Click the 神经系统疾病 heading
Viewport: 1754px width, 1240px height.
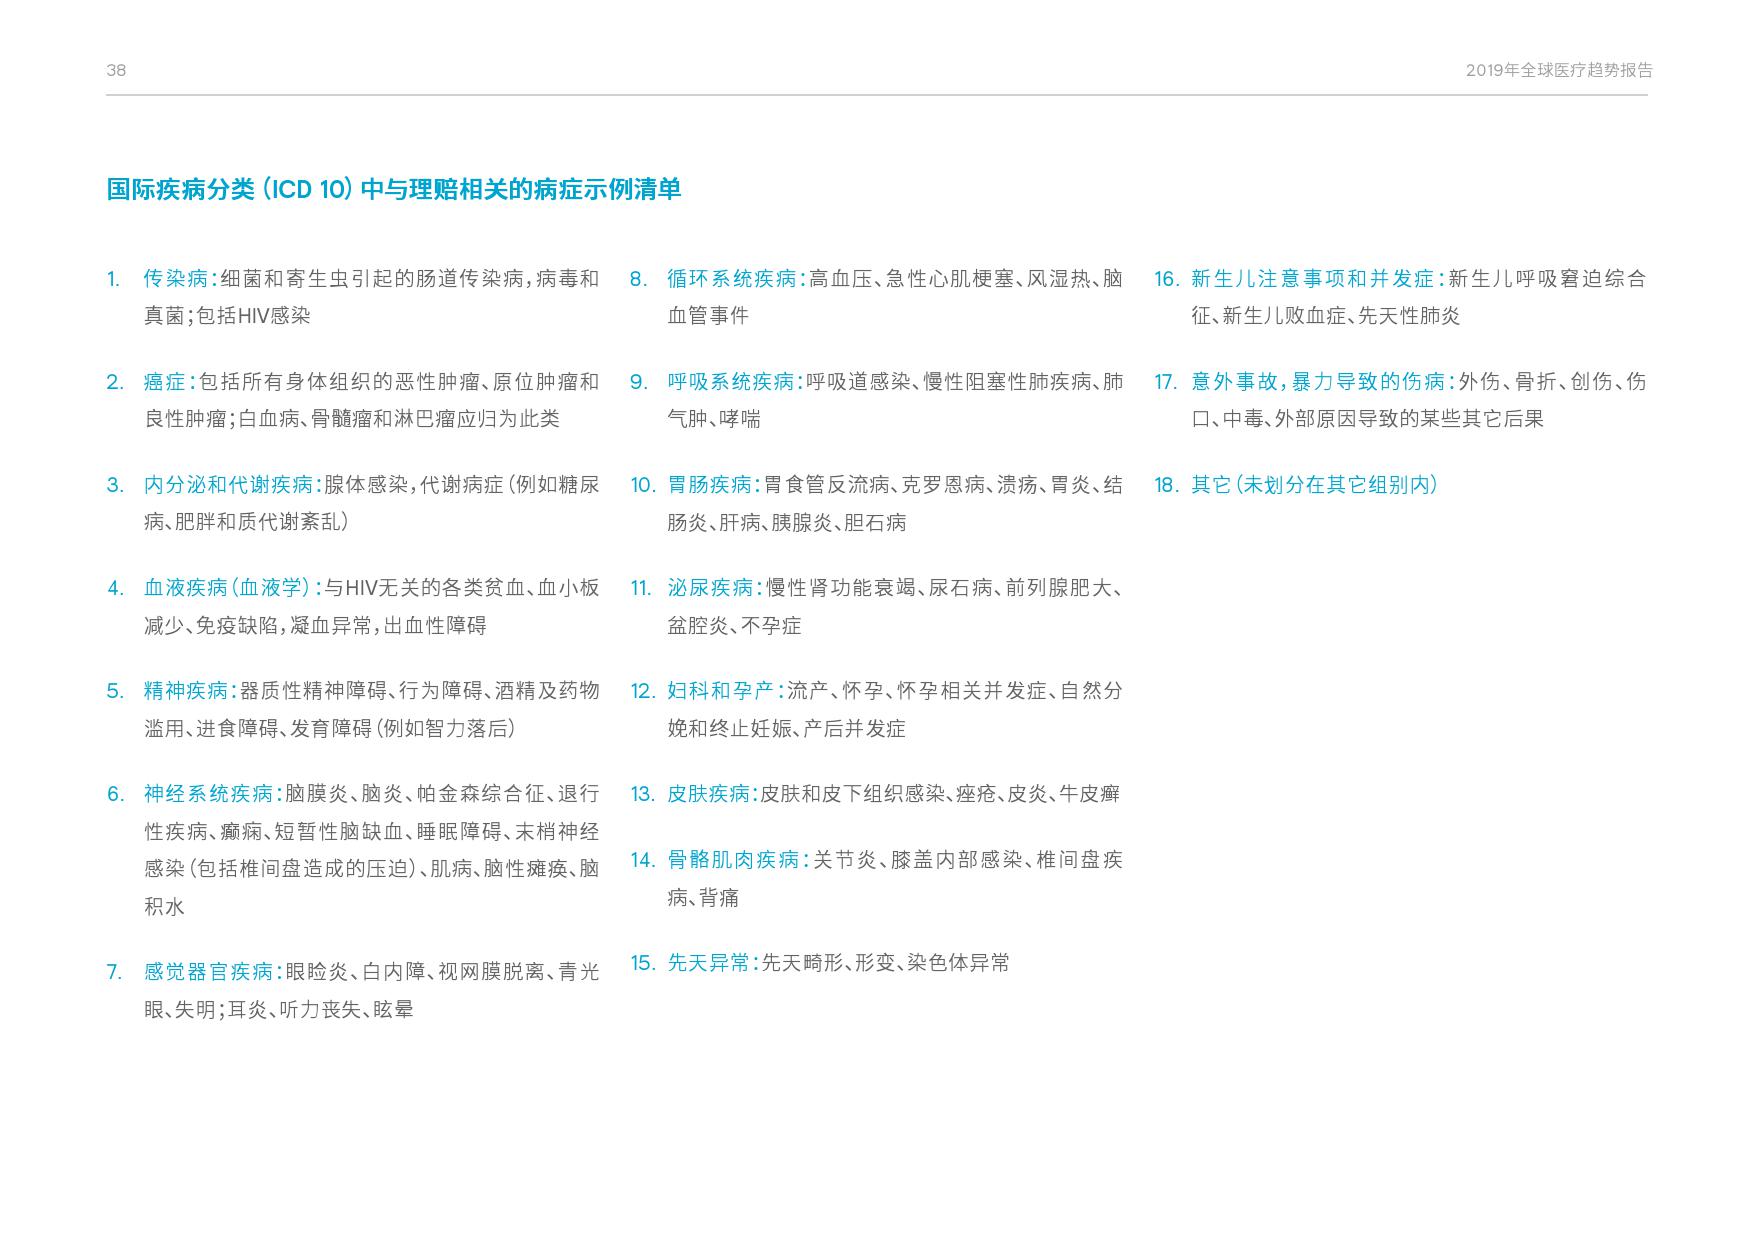[x=208, y=794]
